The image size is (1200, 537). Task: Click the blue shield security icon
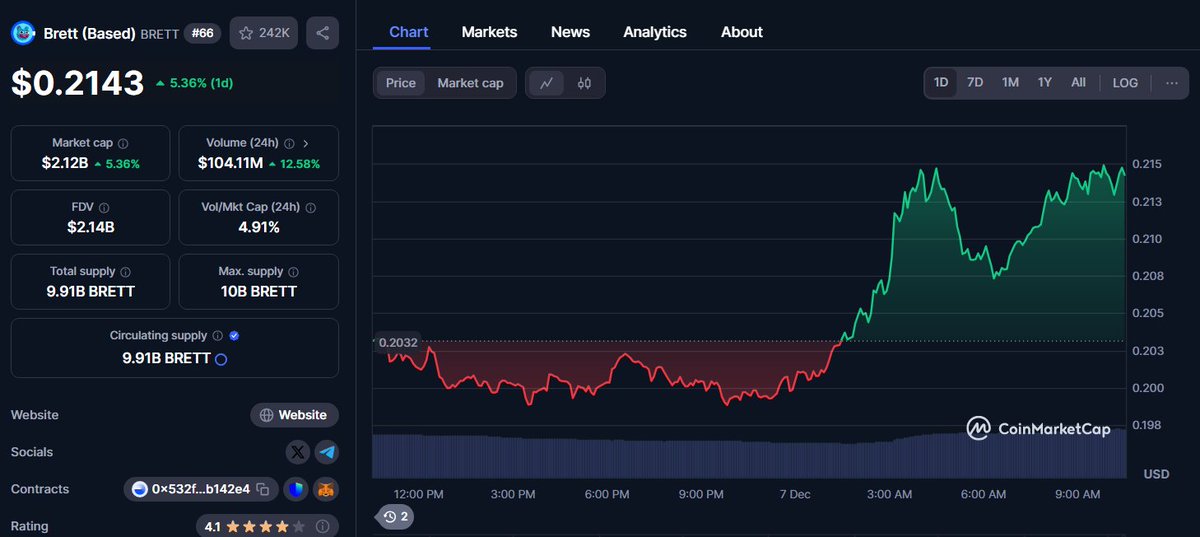(x=297, y=489)
